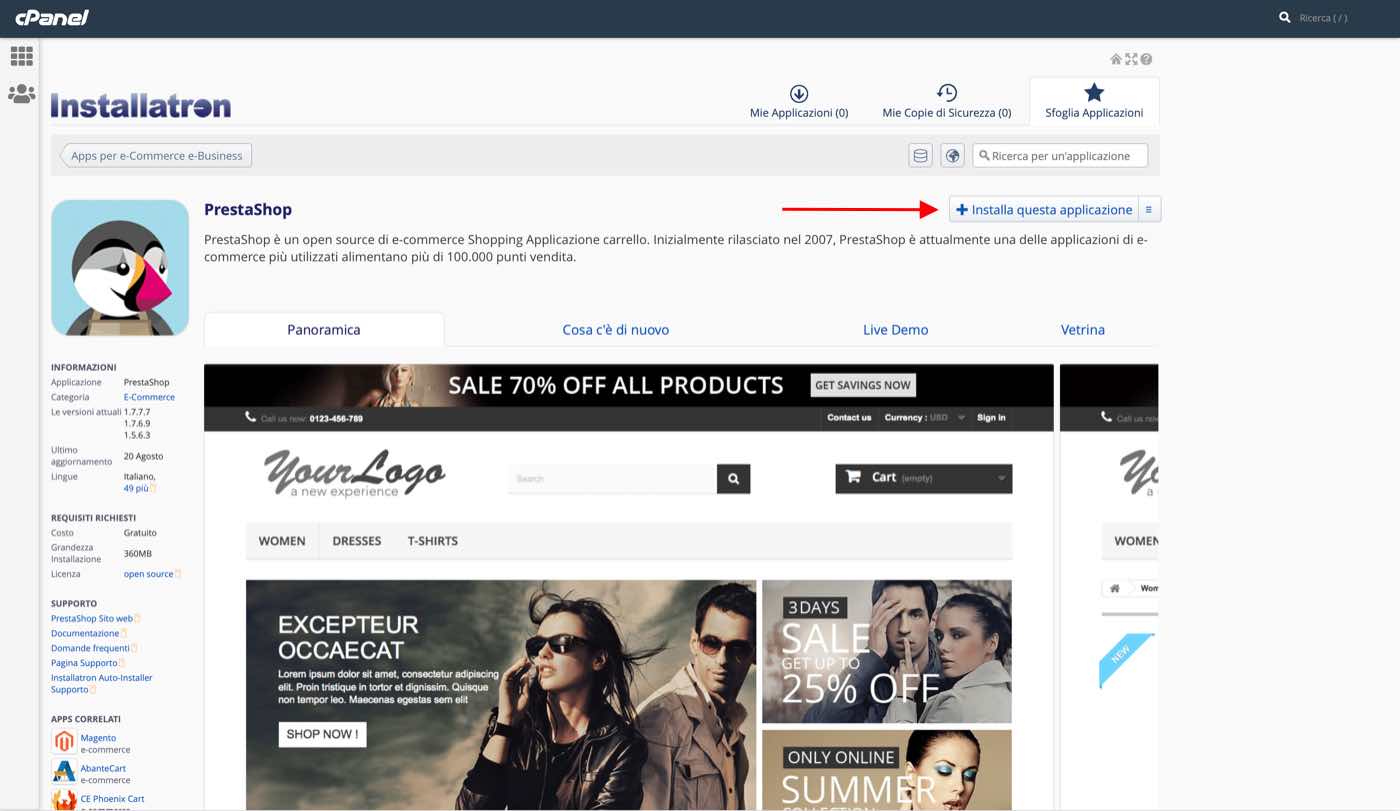The width and height of the screenshot is (1400, 811).
Task: Switch to the Live Demo tab
Action: [896, 329]
